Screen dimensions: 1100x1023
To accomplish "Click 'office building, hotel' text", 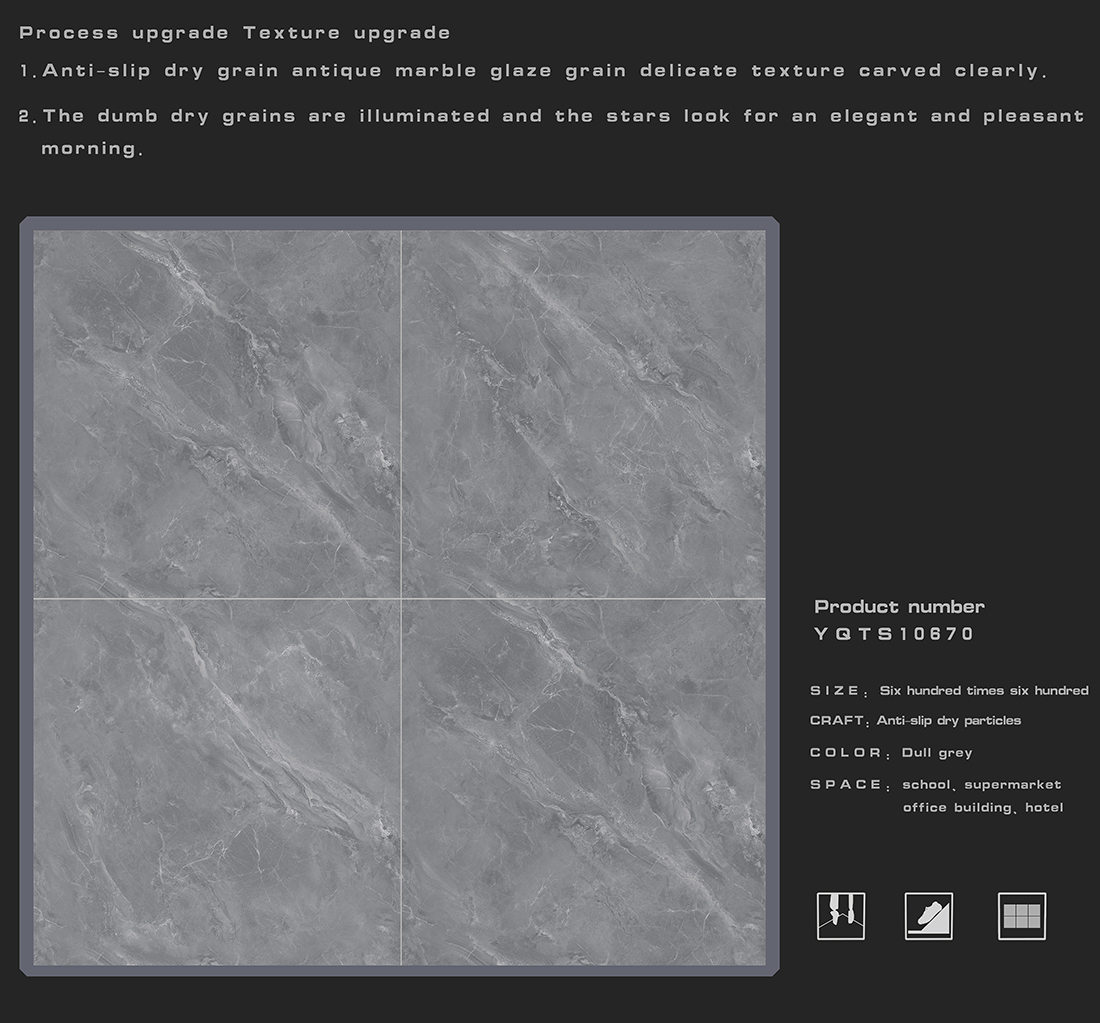I will click(983, 808).
